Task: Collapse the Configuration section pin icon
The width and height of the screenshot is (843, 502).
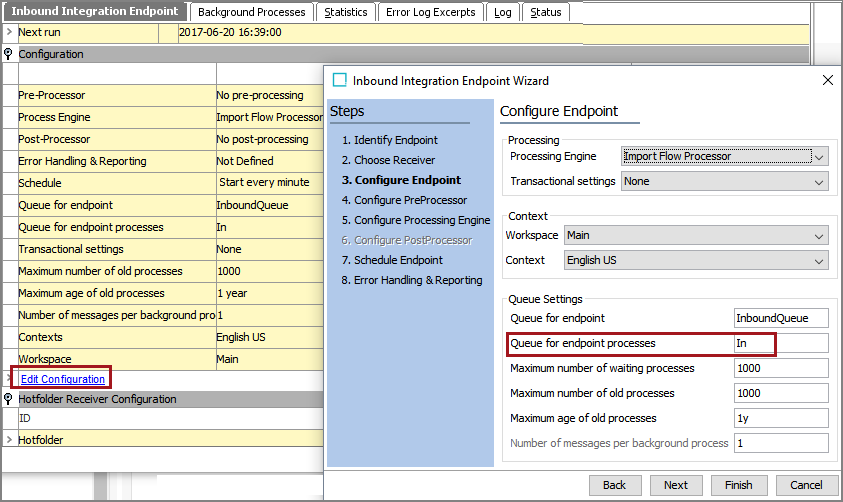Action: pyautogui.click(x=8, y=54)
